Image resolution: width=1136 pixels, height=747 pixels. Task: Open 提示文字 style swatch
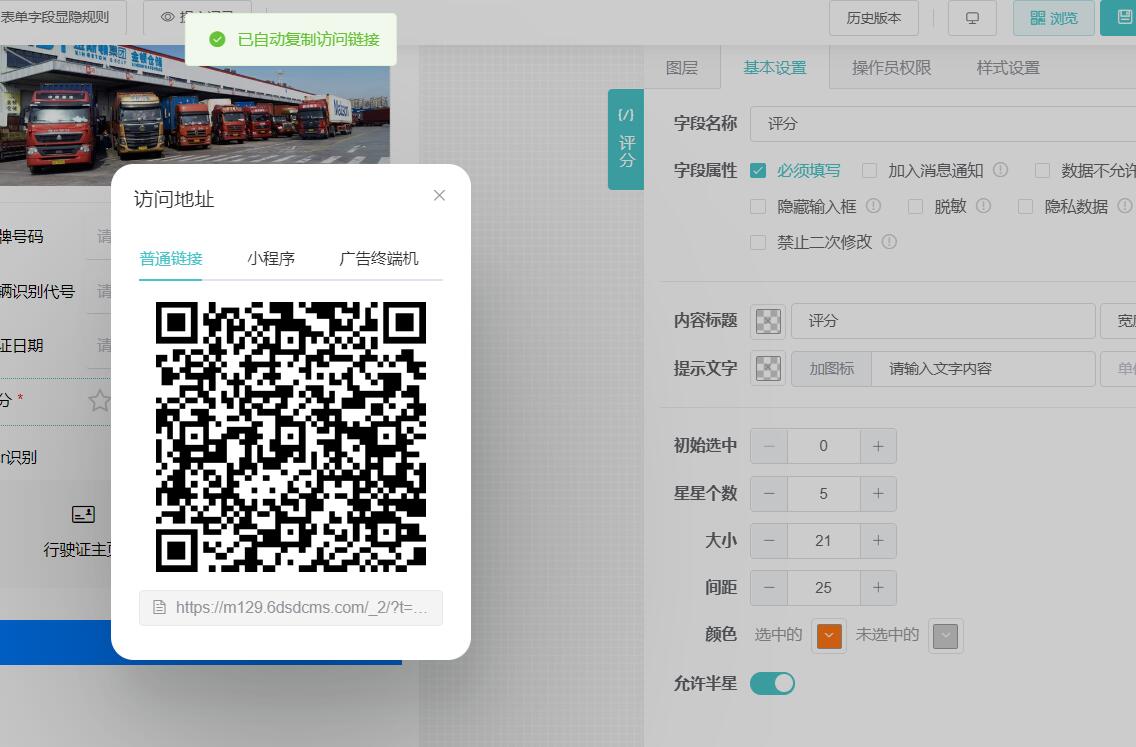768,369
